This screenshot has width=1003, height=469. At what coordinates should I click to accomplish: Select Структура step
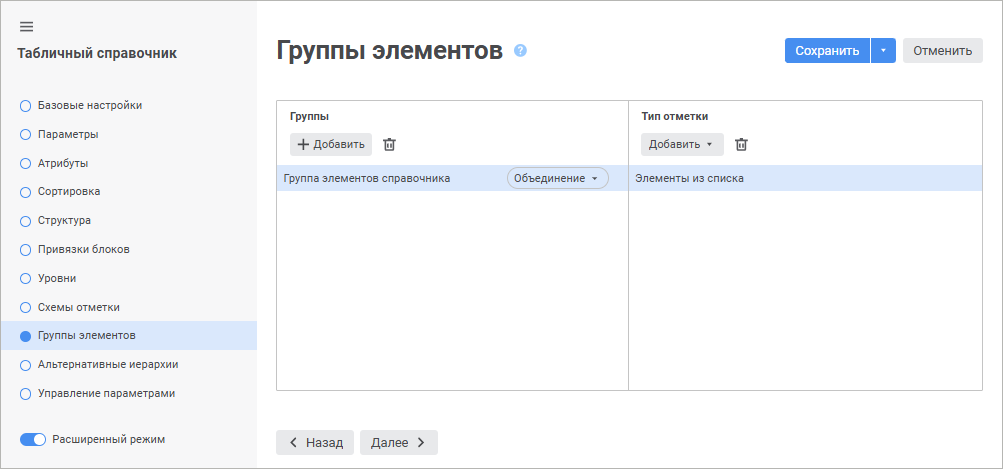tap(129, 221)
